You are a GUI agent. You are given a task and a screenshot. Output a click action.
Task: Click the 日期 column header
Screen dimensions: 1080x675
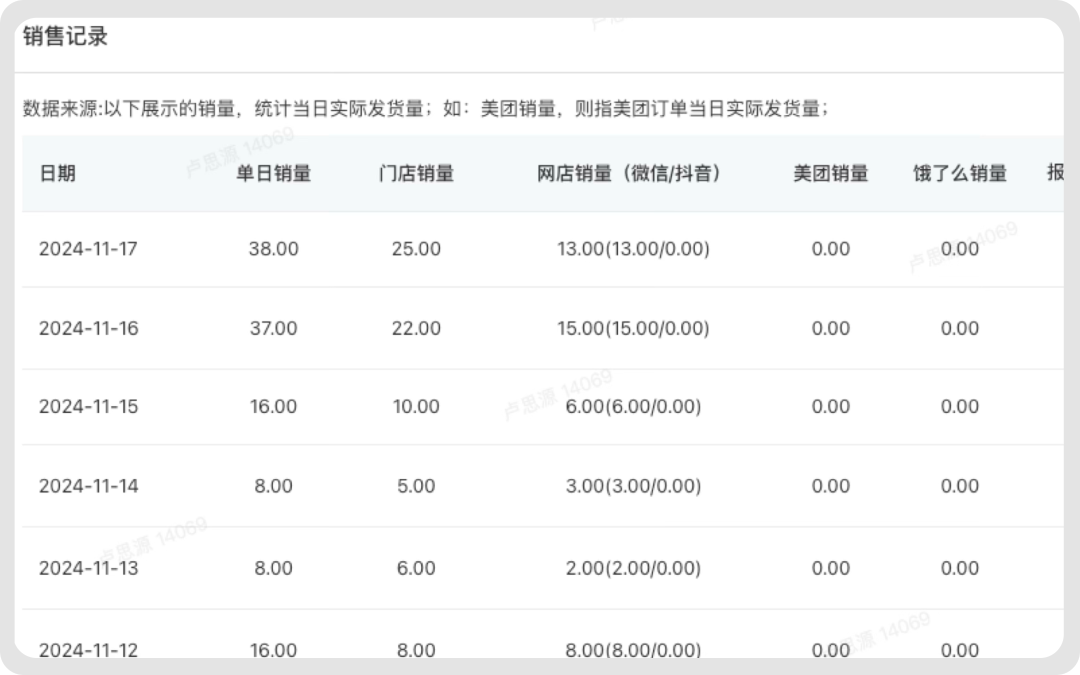(x=57, y=173)
